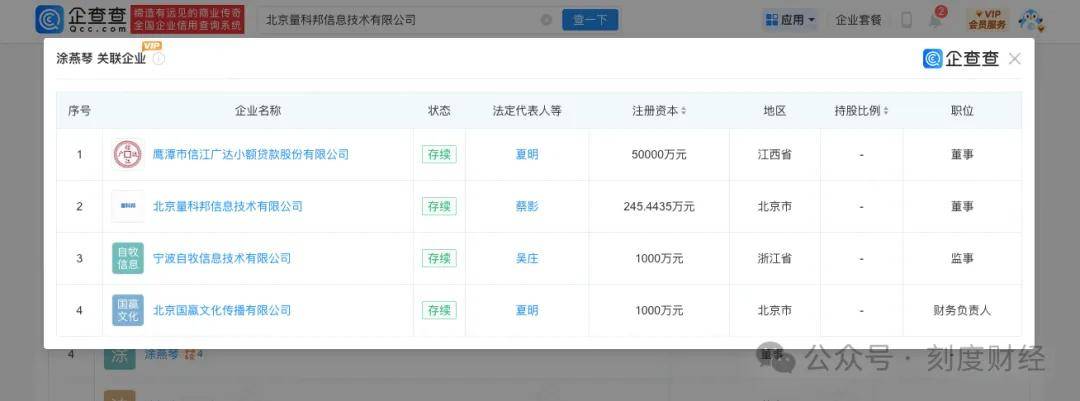This screenshot has width=1080, height=401.
Task: Click 1000万元 in 宁波自牧 row
Action: tap(659, 258)
